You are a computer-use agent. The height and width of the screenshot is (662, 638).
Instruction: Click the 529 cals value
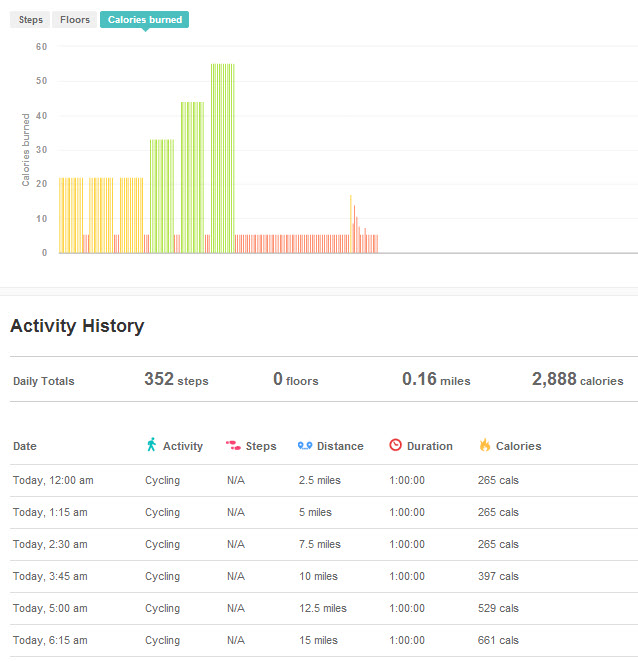coord(498,609)
